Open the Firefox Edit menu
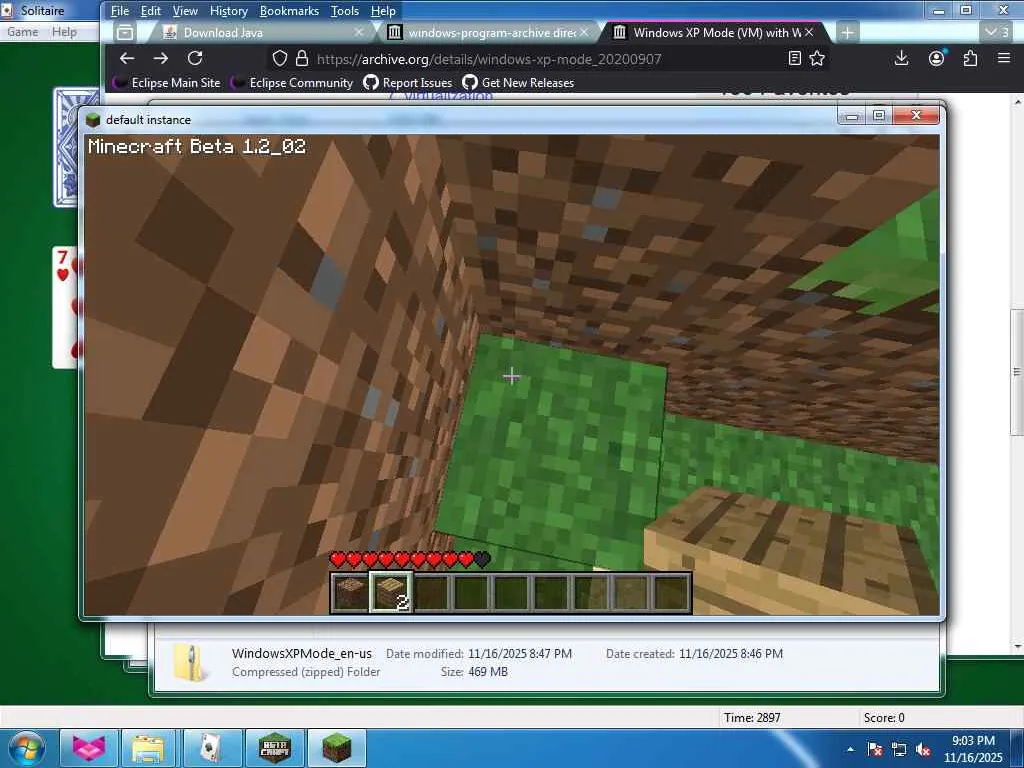Image resolution: width=1024 pixels, height=768 pixels. pos(151,11)
